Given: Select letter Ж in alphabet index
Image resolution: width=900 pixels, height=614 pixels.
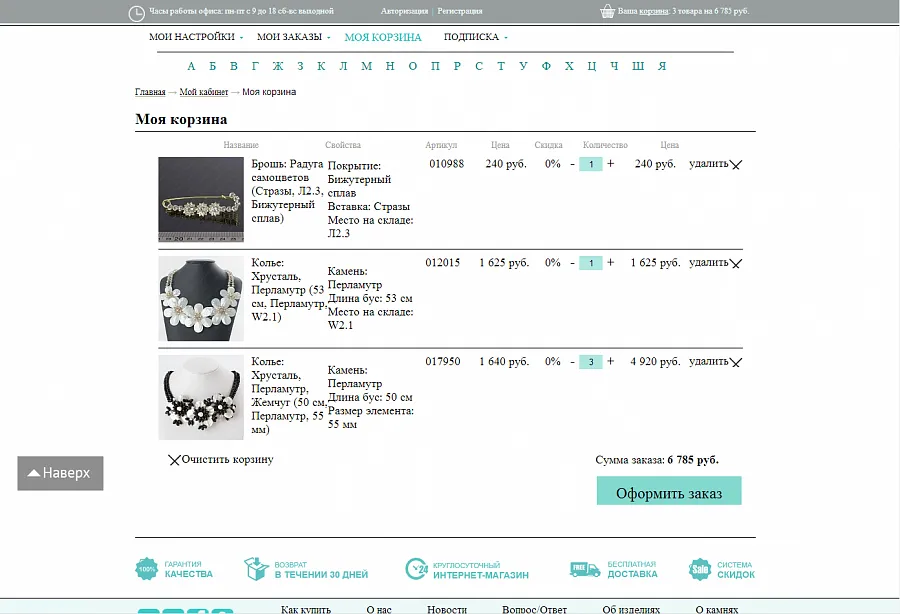Looking at the screenshot, I should click(278, 66).
